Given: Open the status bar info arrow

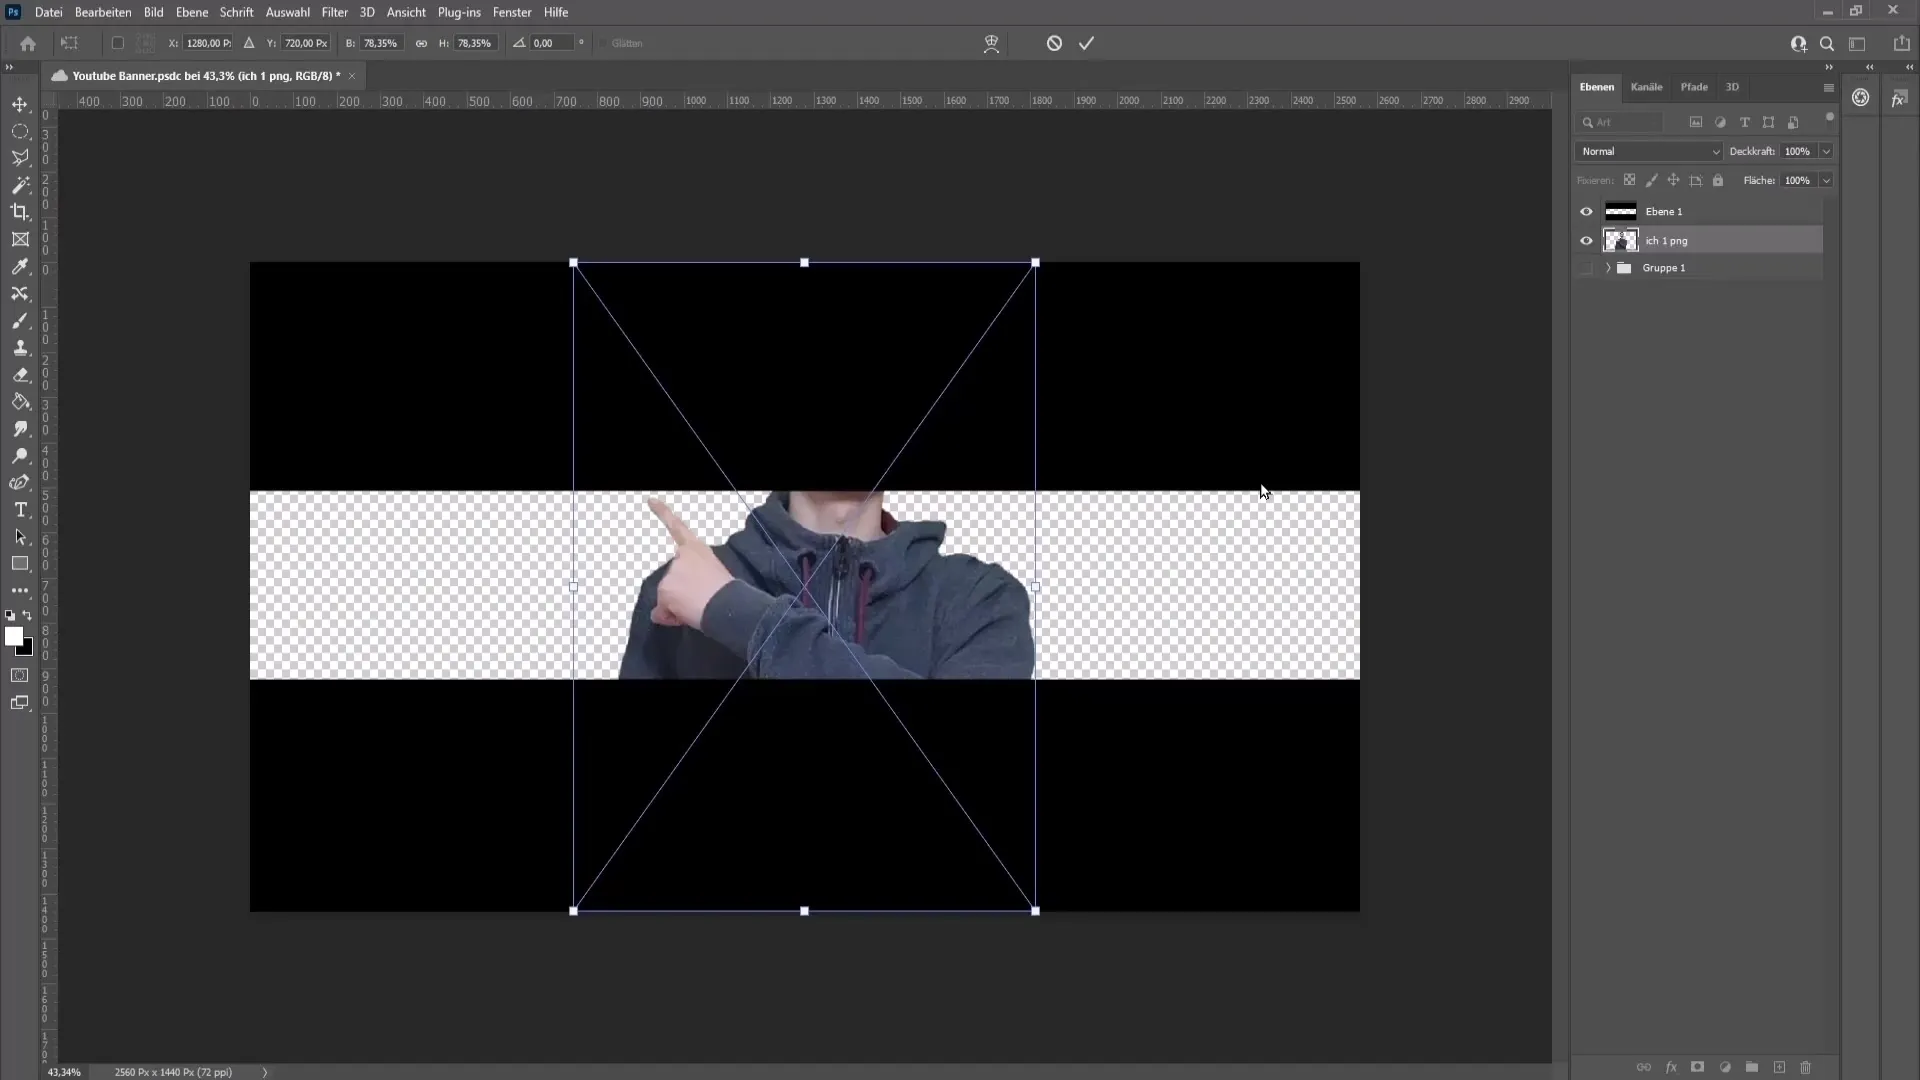Looking at the screenshot, I should click(x=265, y=1072).
